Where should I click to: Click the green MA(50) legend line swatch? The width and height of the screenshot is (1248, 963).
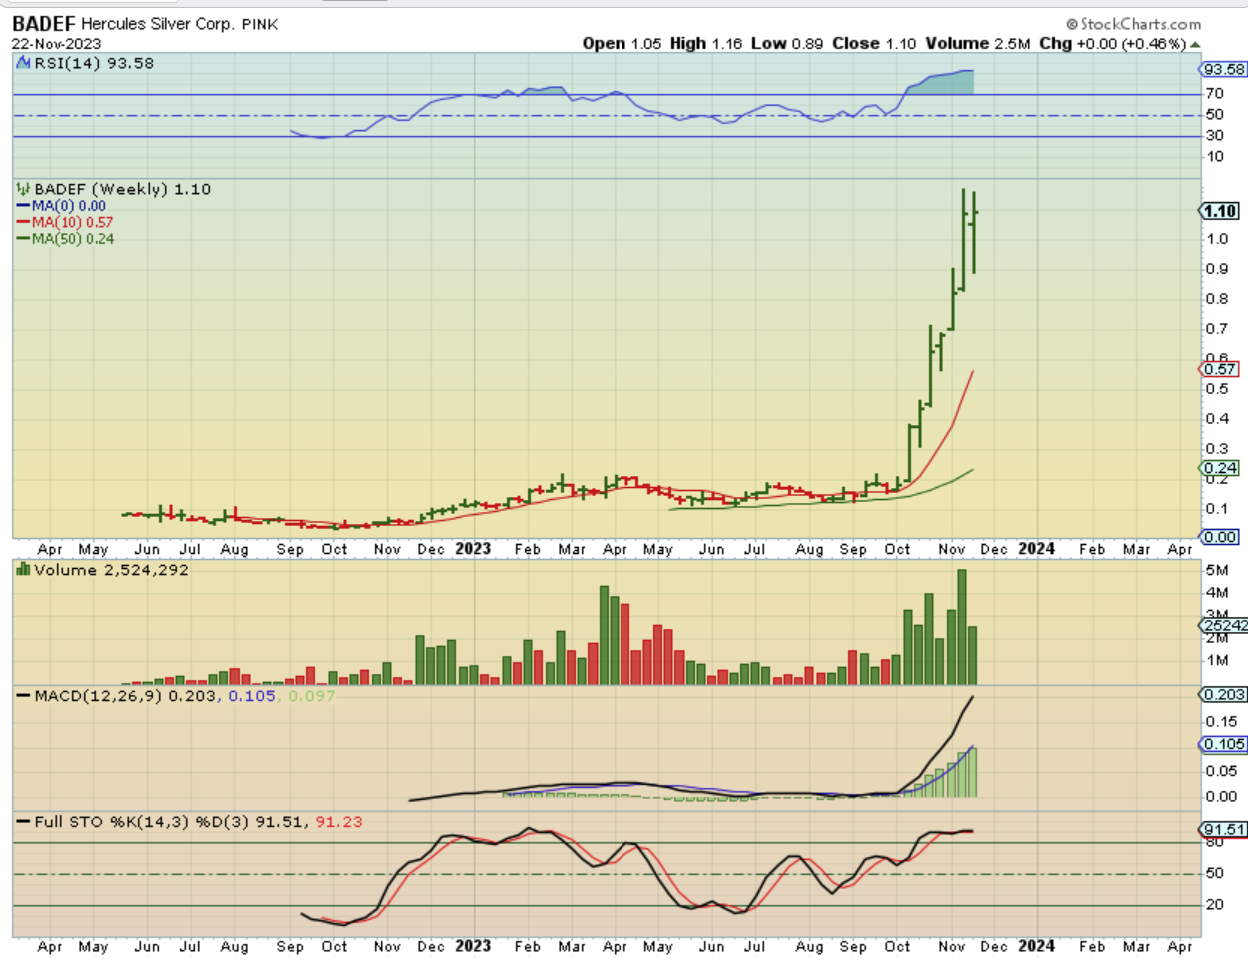point(23,239)
